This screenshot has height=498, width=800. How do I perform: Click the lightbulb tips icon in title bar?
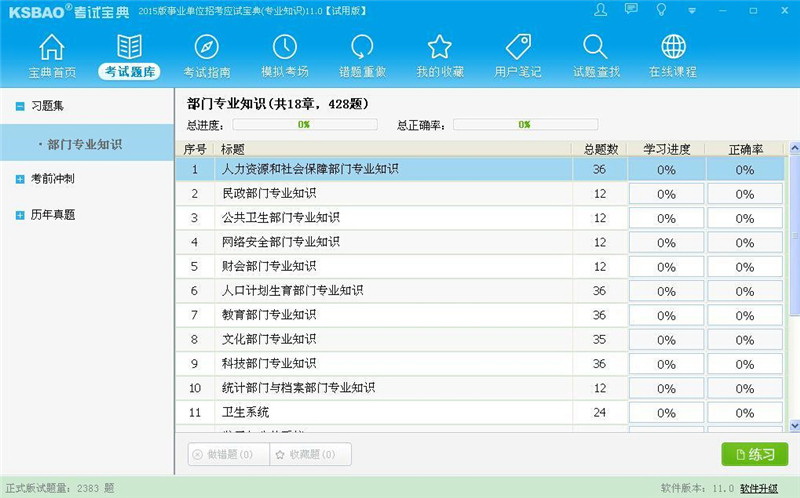point(661,10)
